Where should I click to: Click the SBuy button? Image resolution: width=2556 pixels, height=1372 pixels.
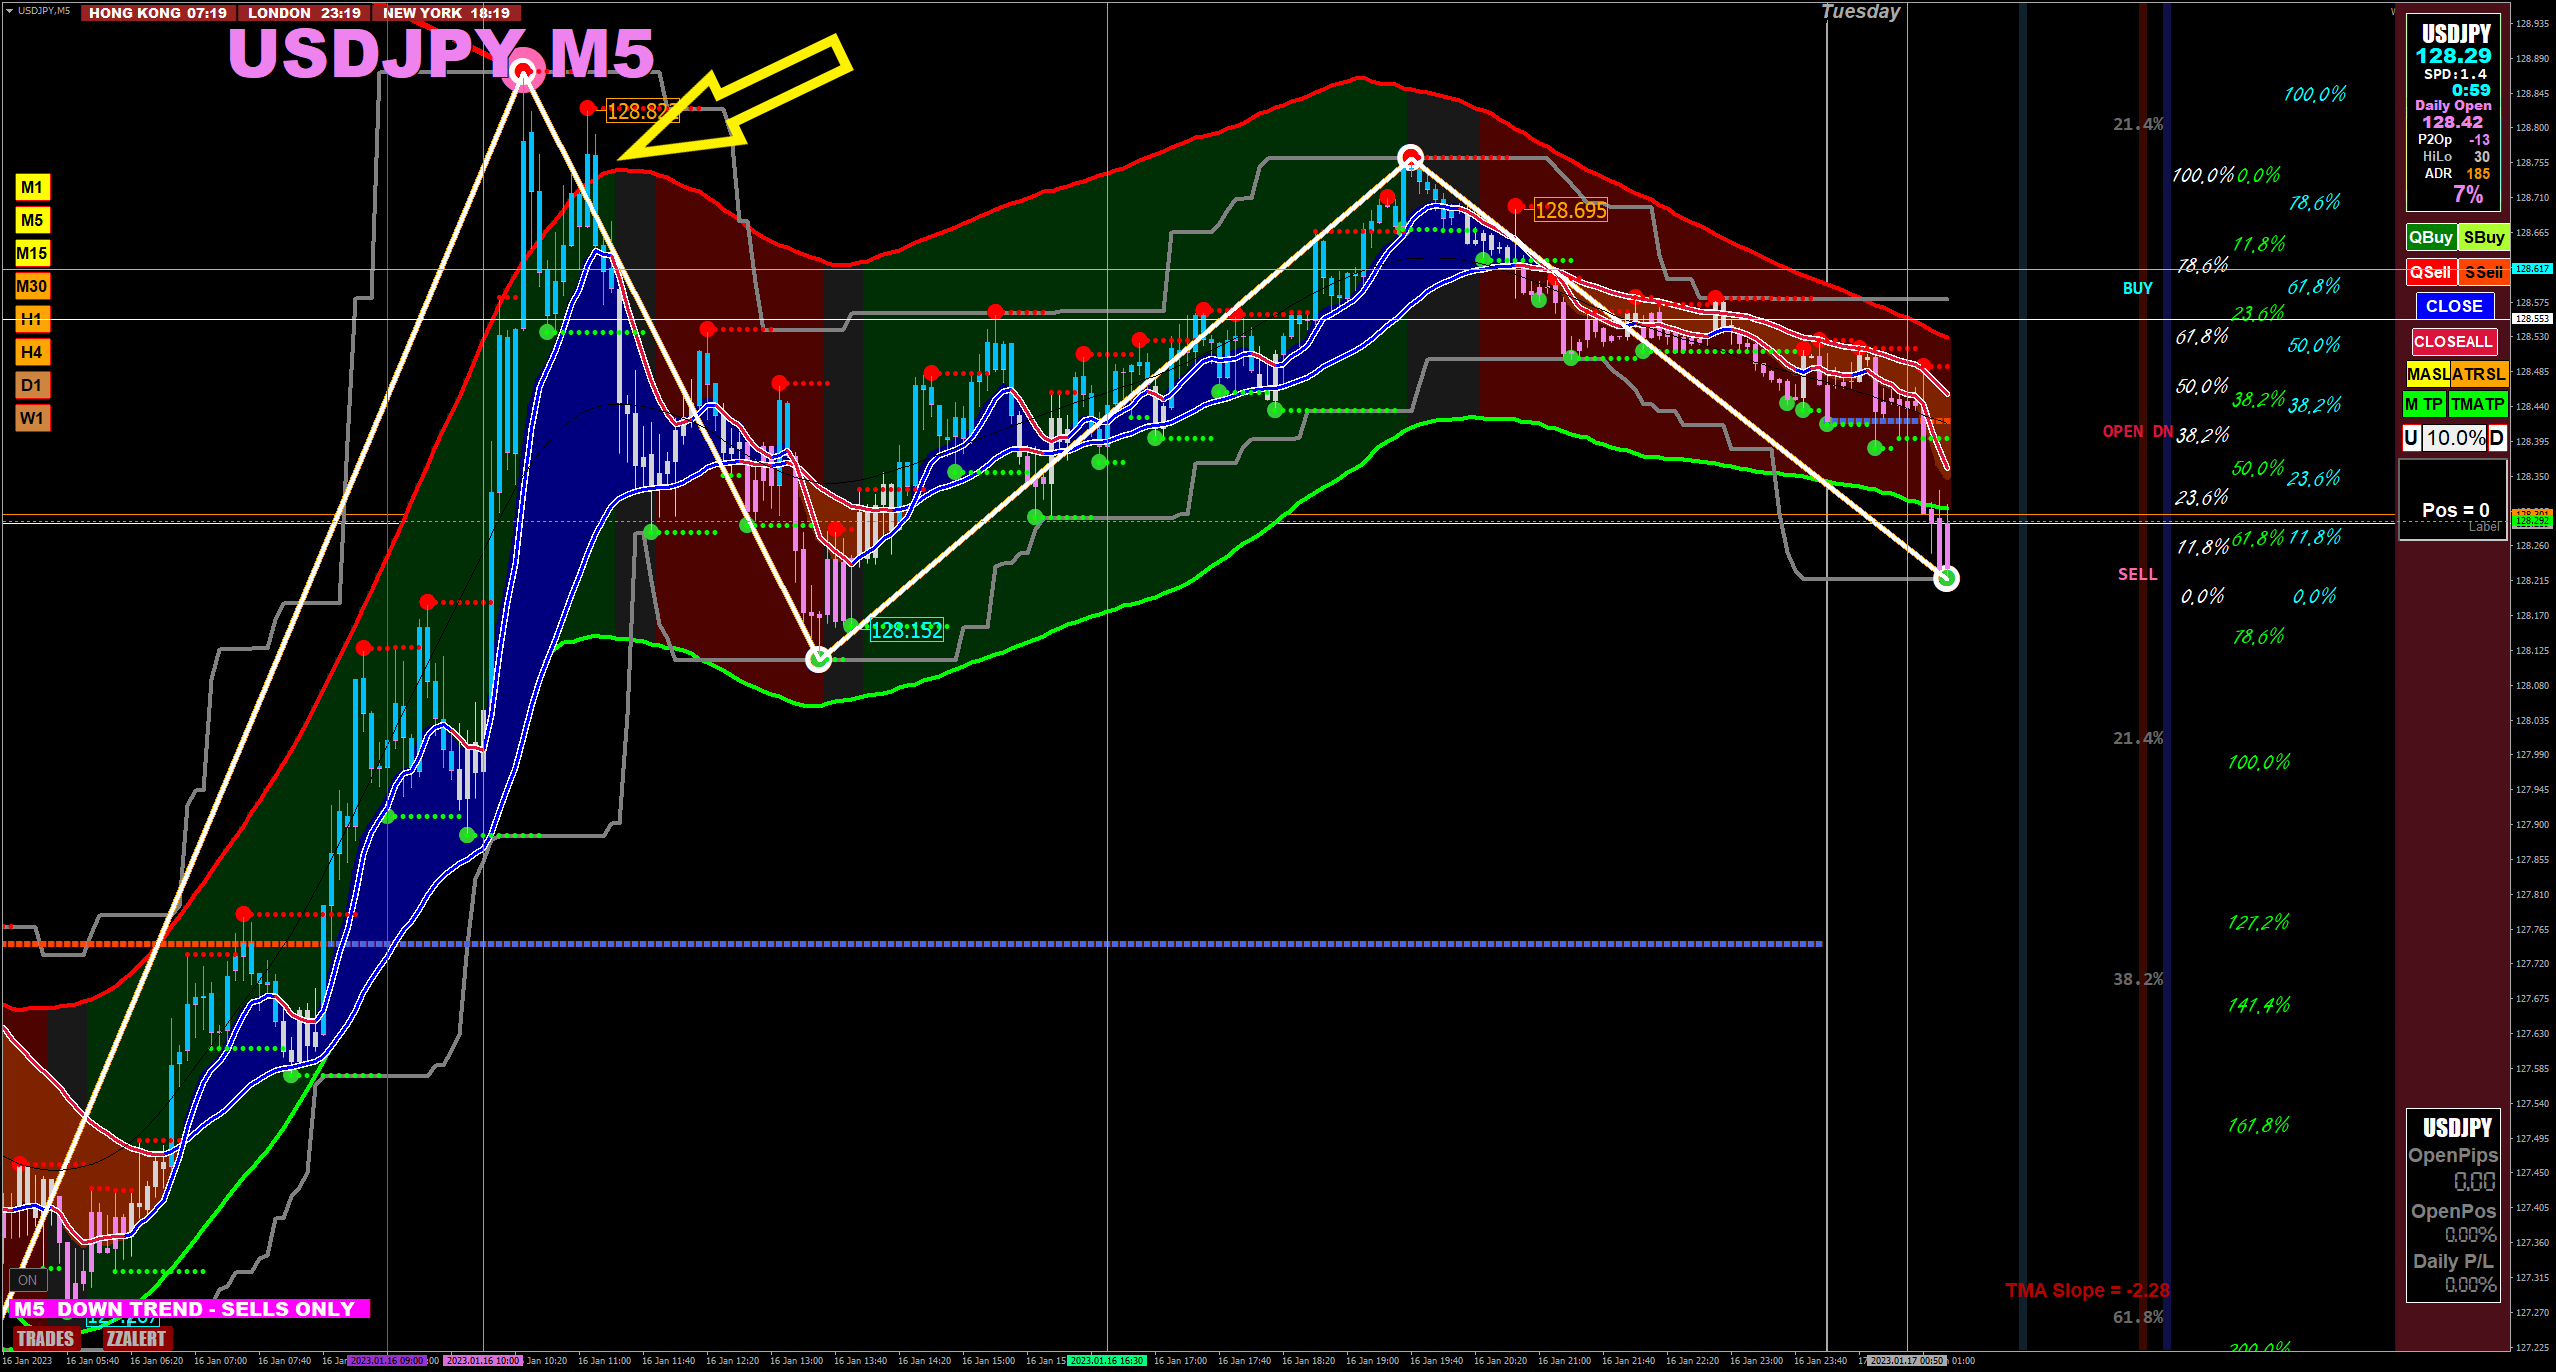(2483, 237)
